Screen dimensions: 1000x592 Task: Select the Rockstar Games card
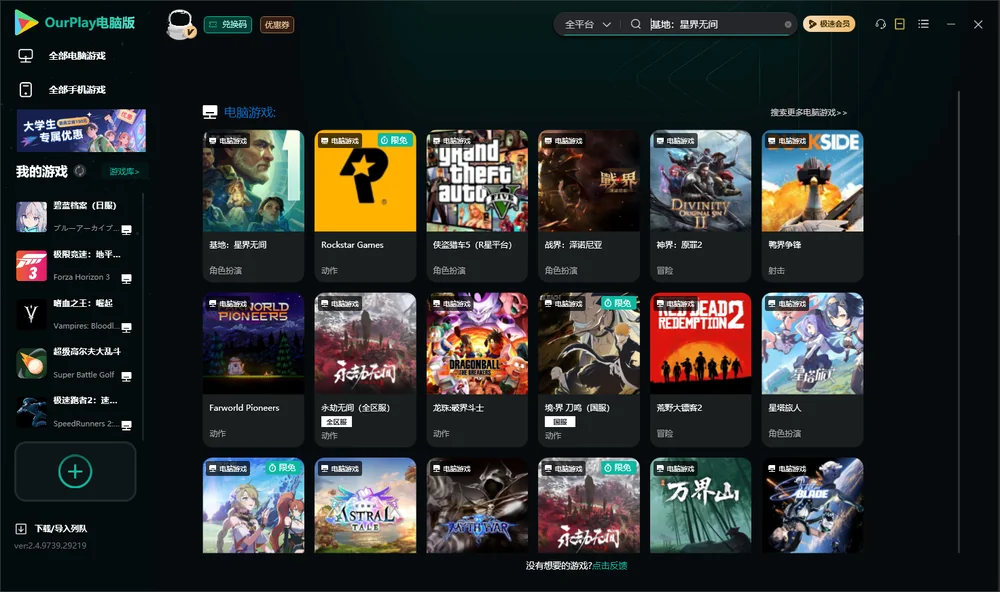click(365, 205)
